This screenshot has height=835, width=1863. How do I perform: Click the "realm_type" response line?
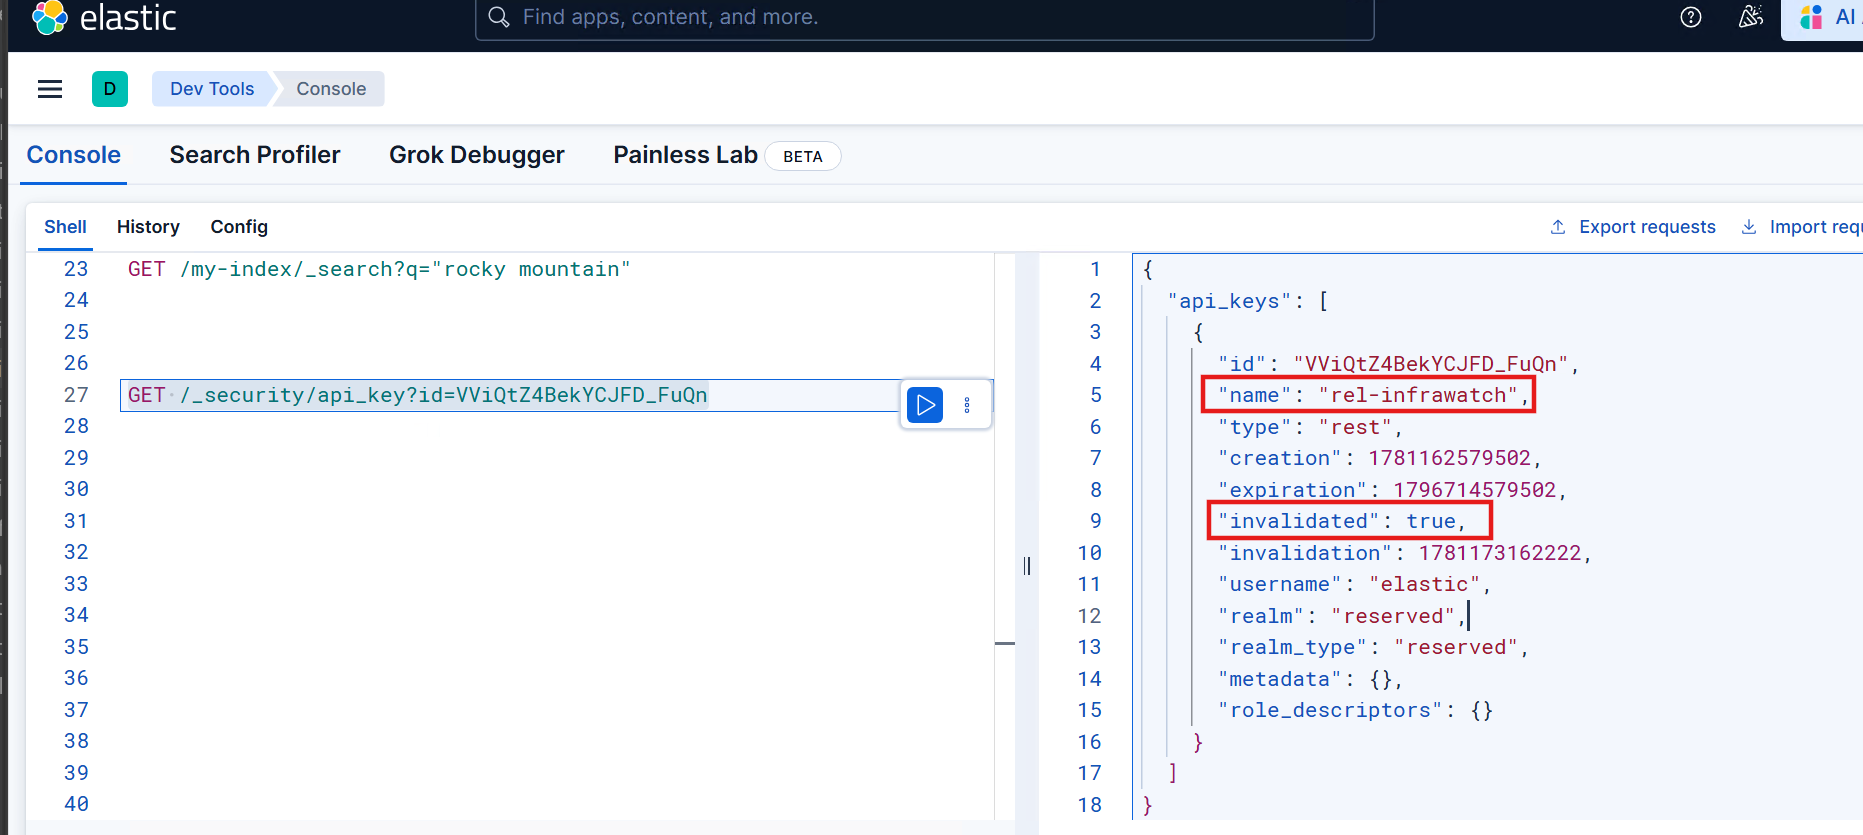[1373, 647]
